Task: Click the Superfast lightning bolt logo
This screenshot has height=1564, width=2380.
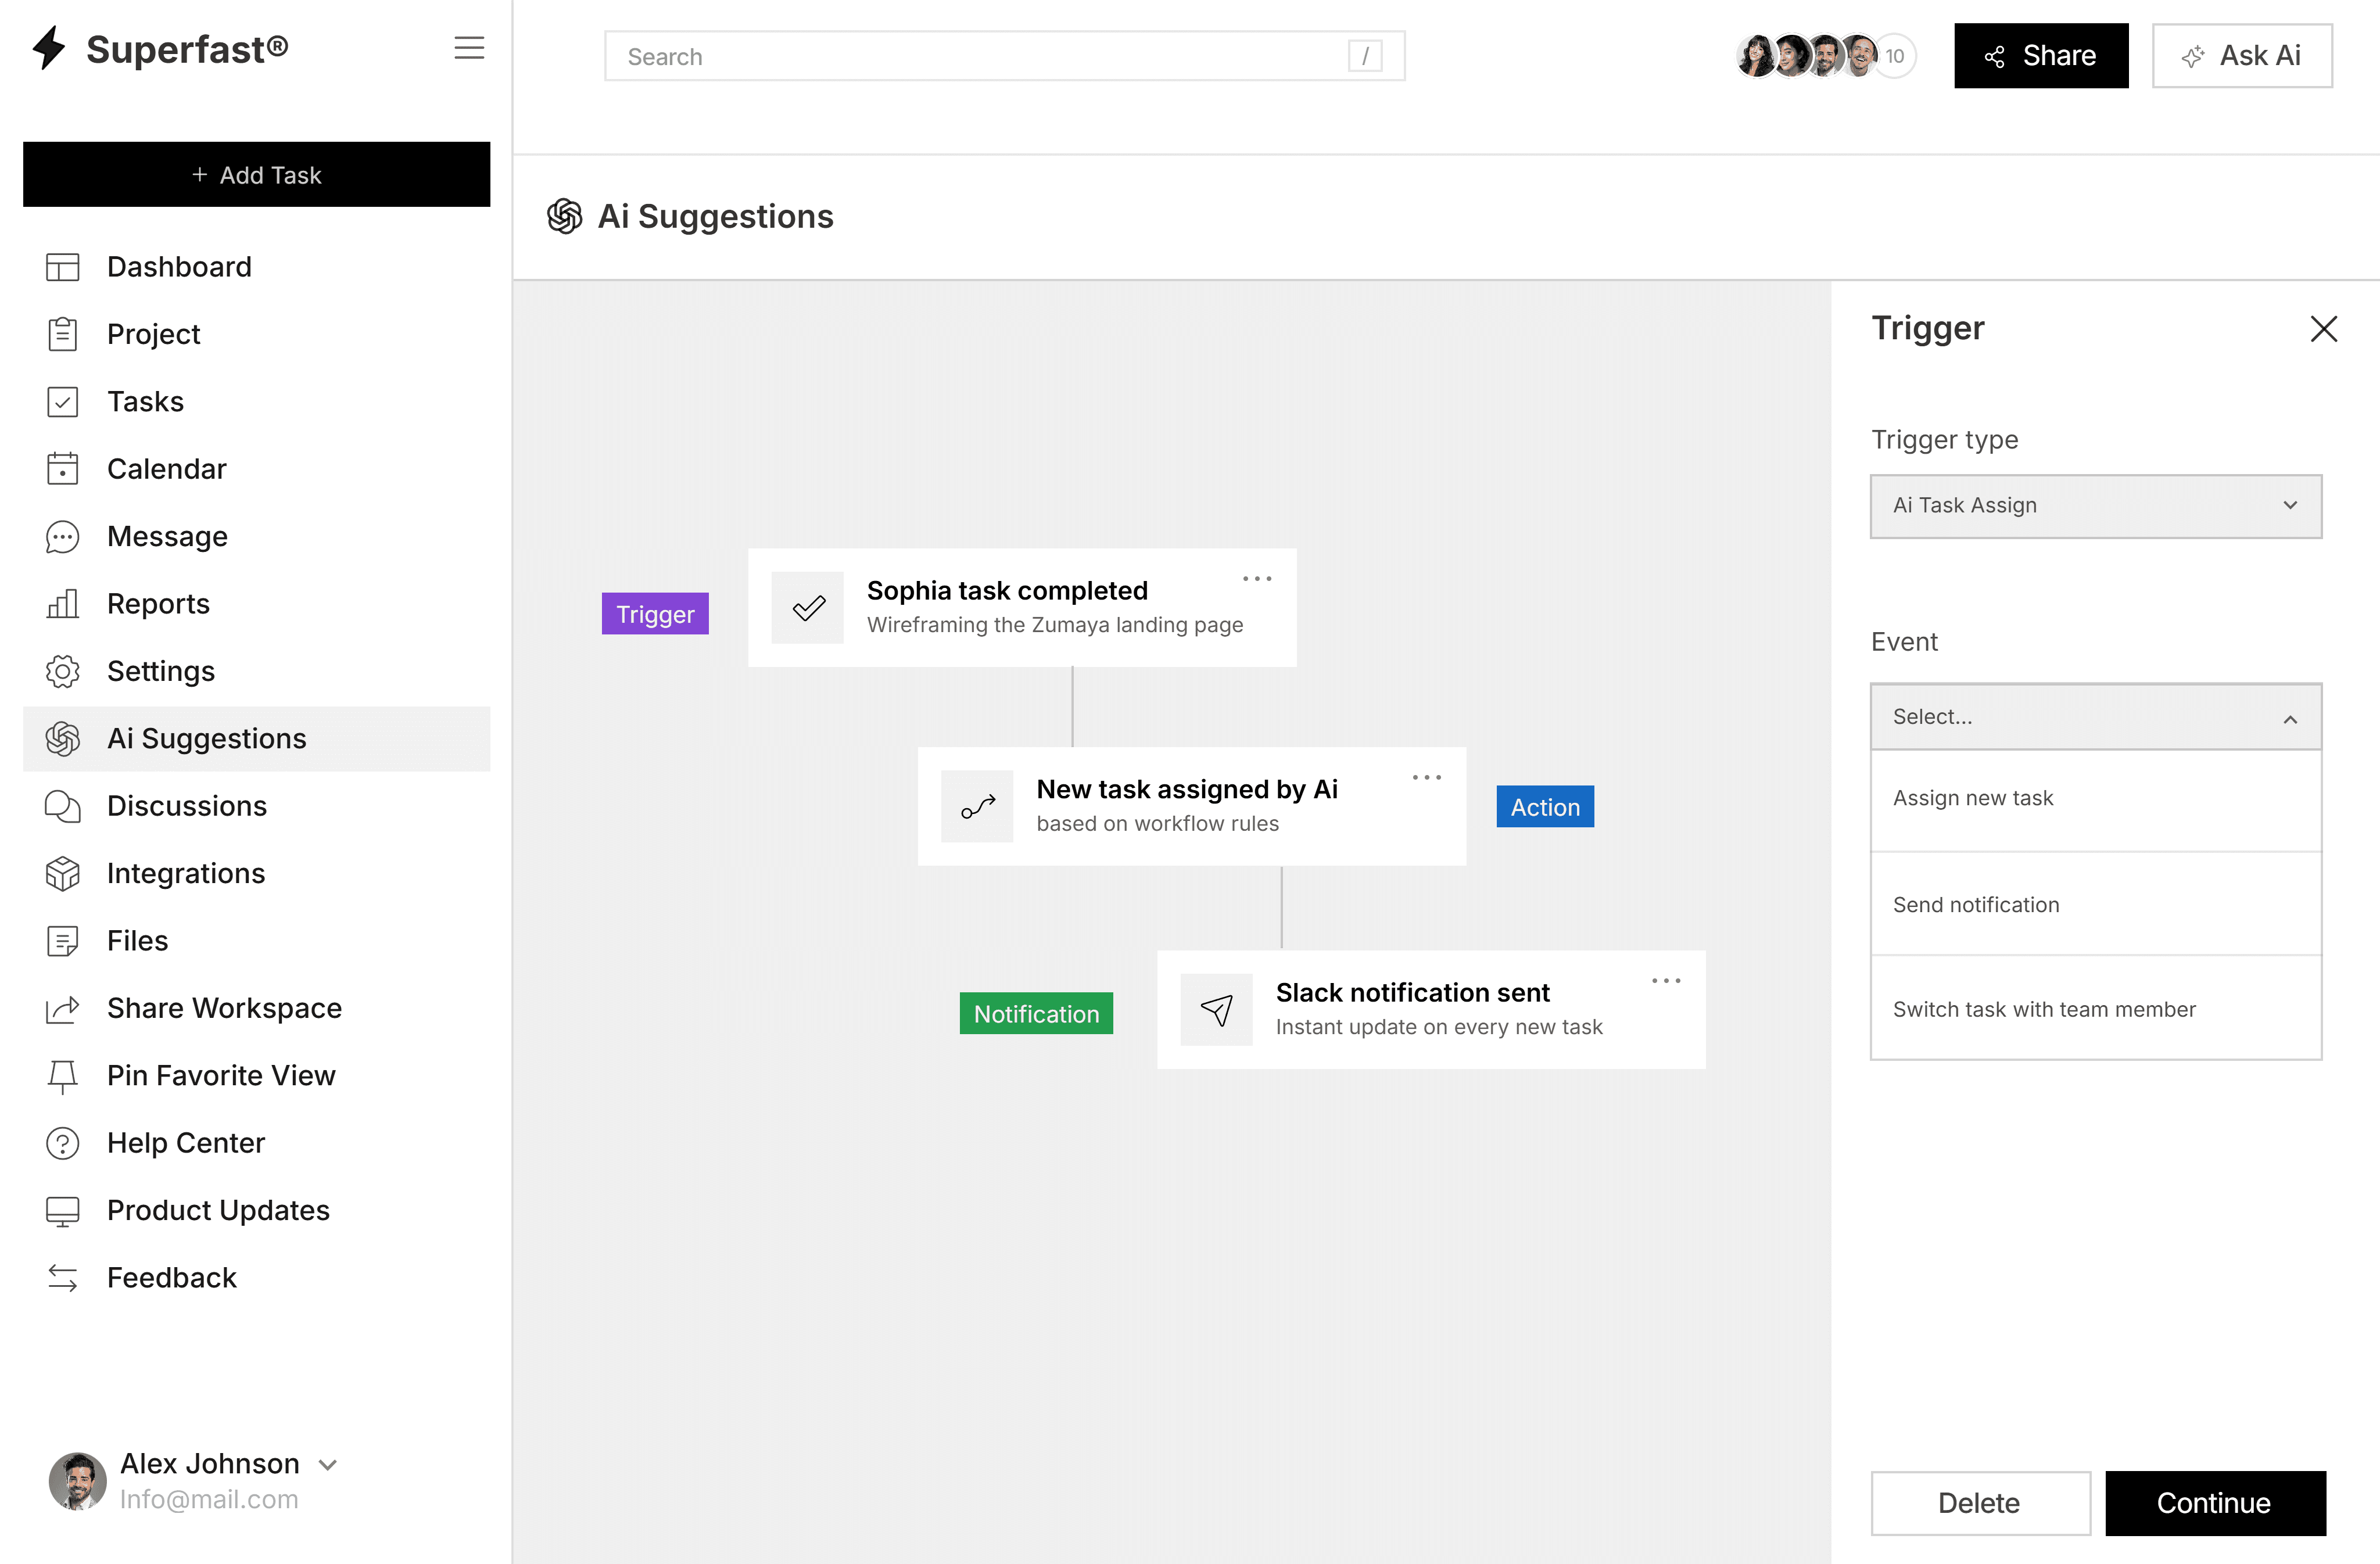Action: (x=48, y=48)
